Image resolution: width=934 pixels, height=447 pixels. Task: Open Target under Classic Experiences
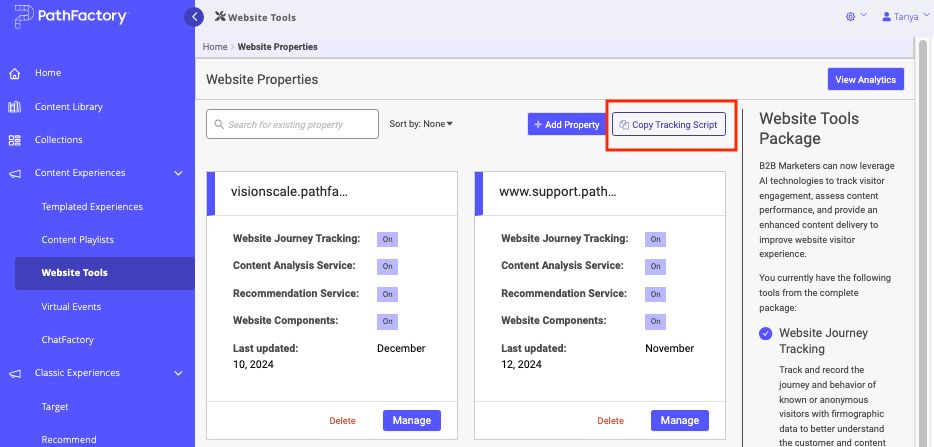55,407
